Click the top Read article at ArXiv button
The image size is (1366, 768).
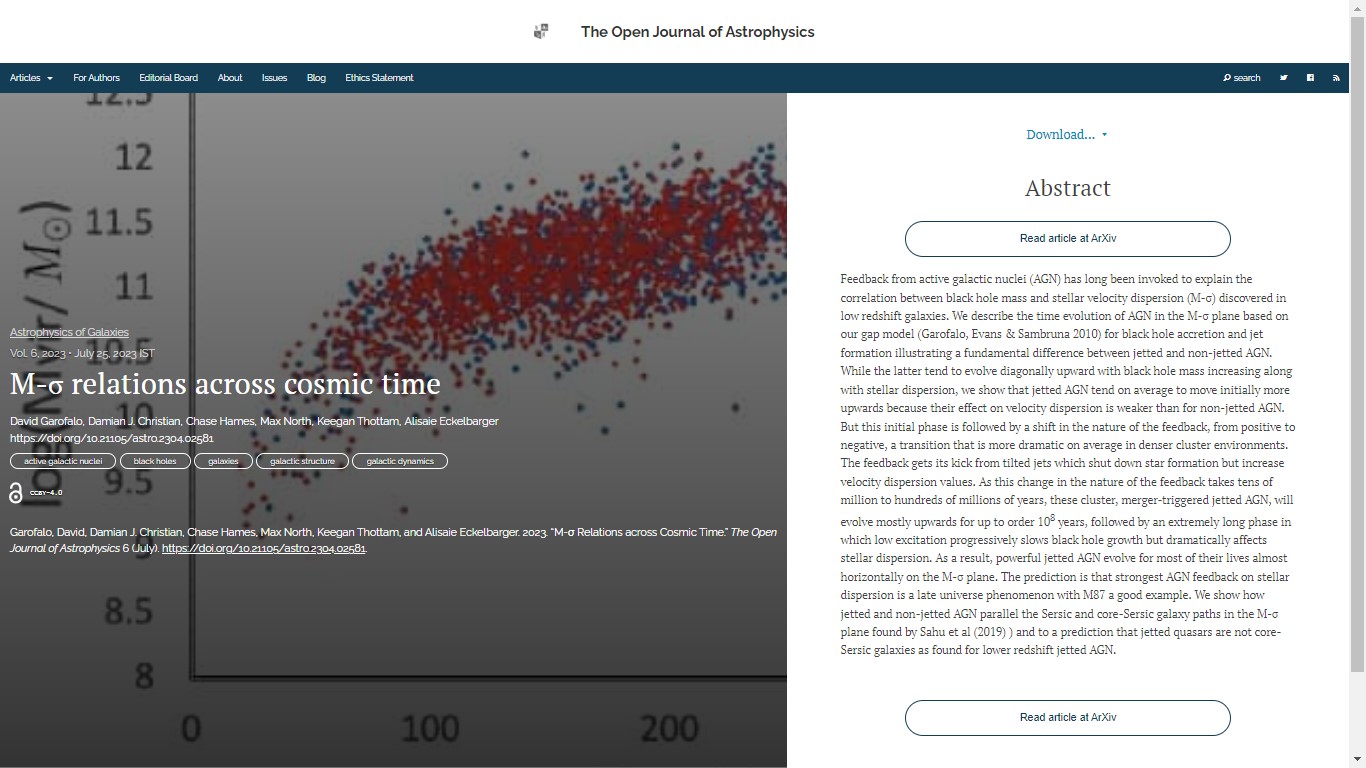(1067, 239)
